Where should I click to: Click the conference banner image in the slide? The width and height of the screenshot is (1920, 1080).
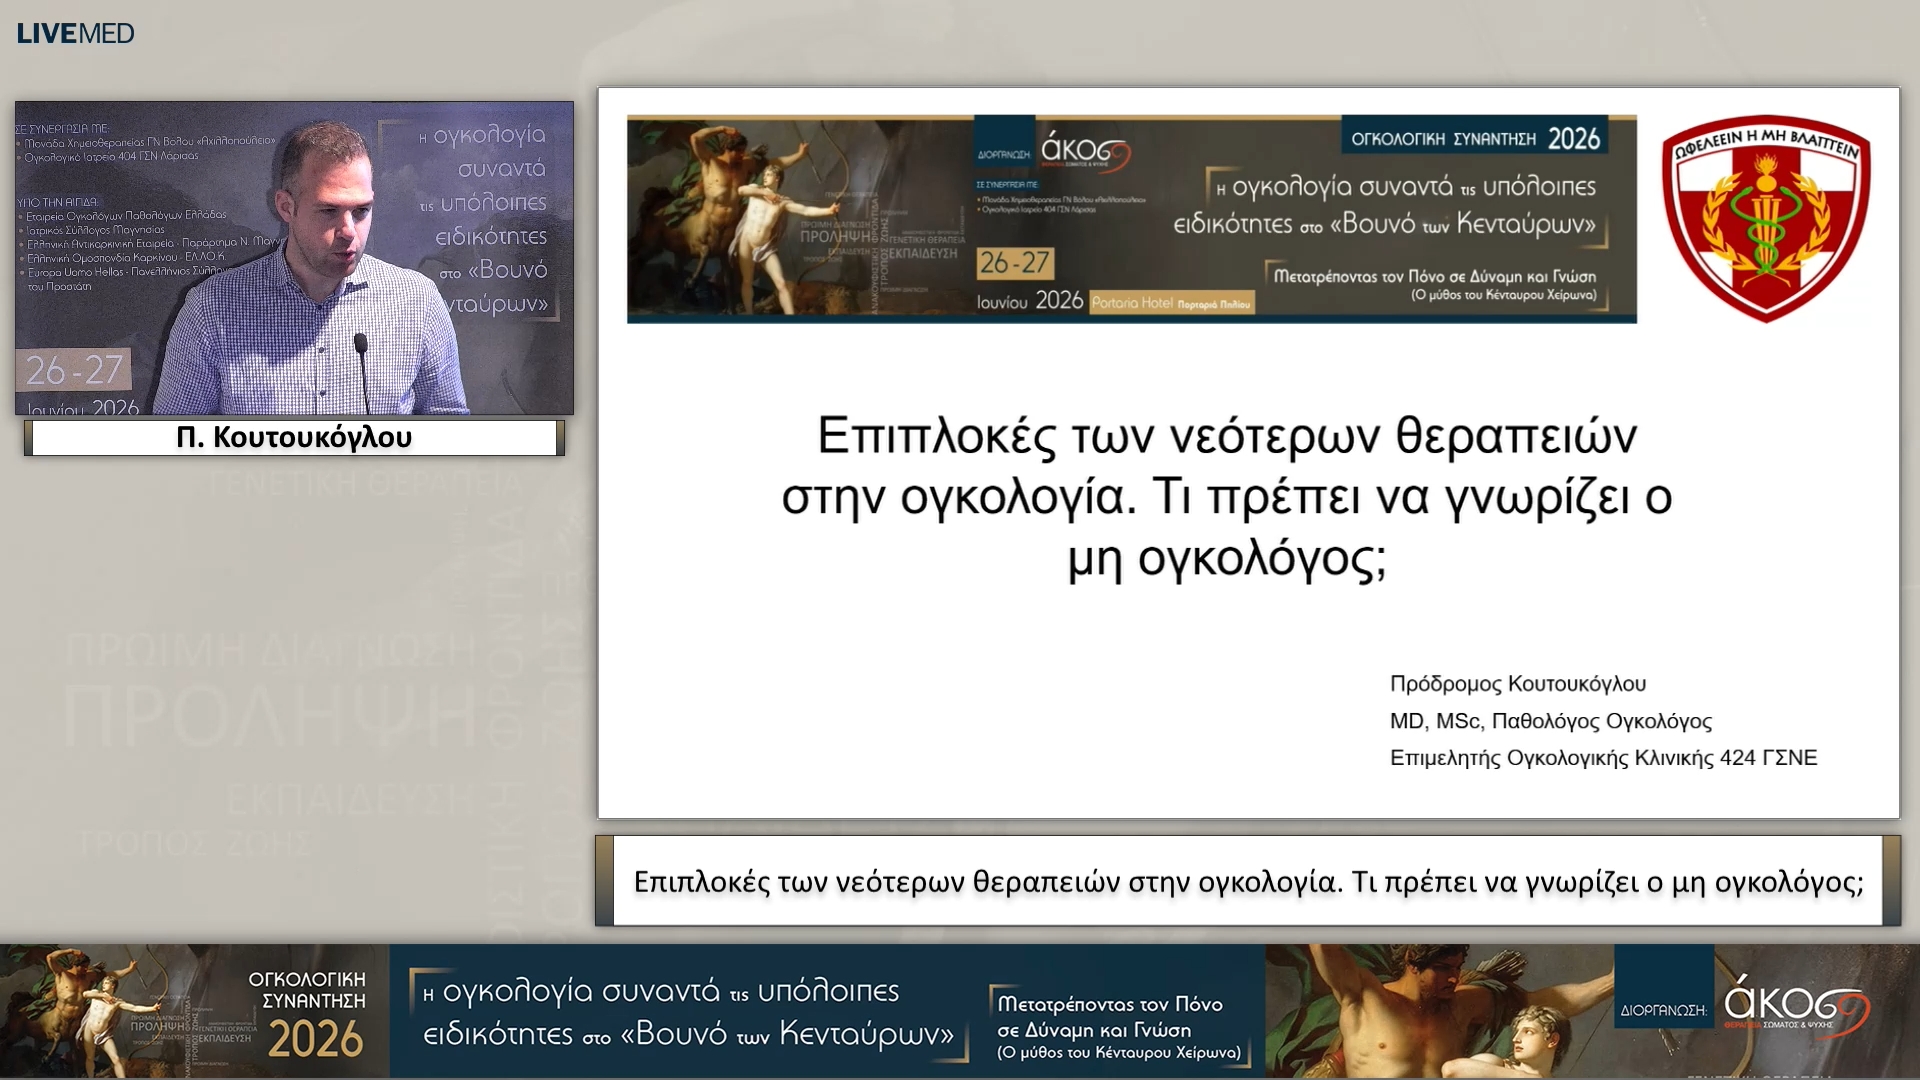1131,219
